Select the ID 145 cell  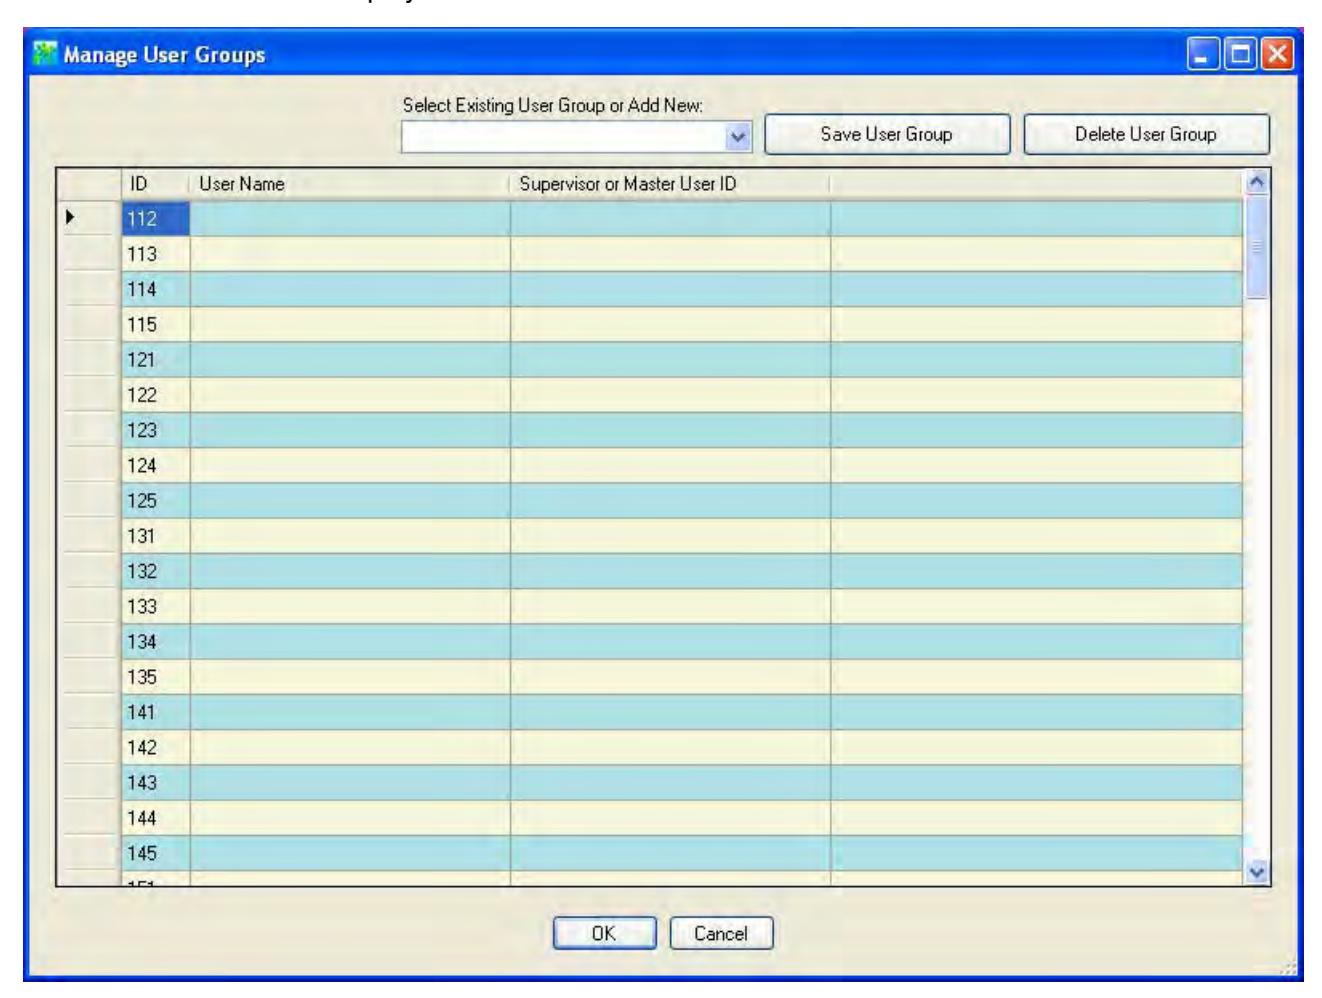pos(155,853)
